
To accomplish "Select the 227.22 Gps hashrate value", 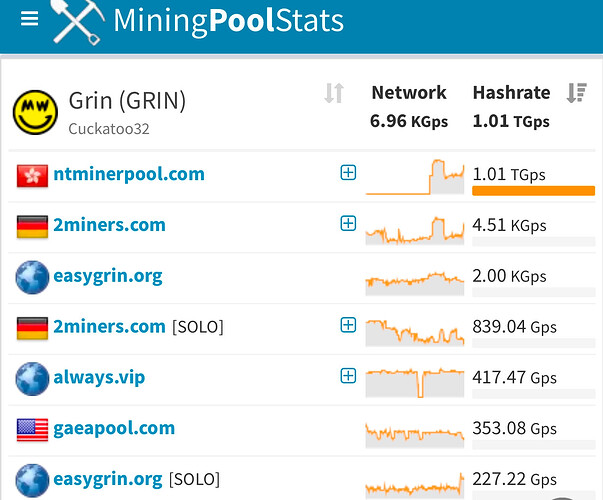I will [x=515, y=479].
